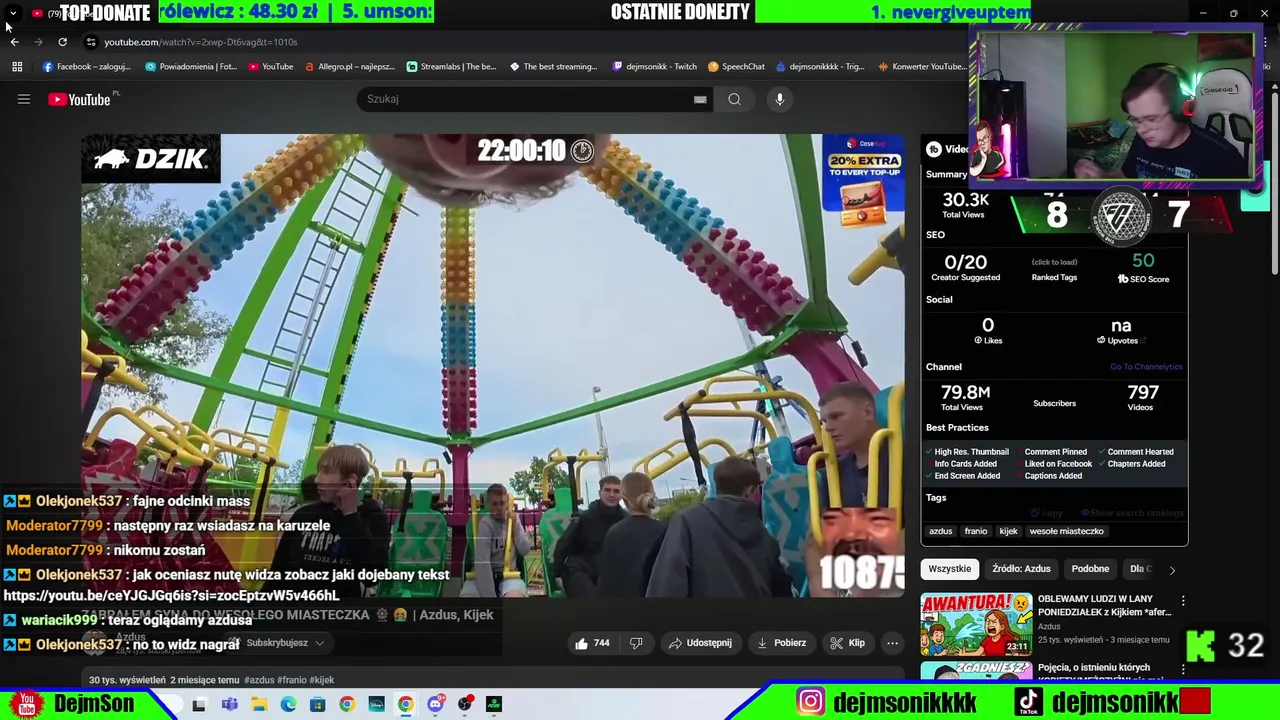
Task: Dislike the video with thumbs-down
Action: click(x=636, y=643)
